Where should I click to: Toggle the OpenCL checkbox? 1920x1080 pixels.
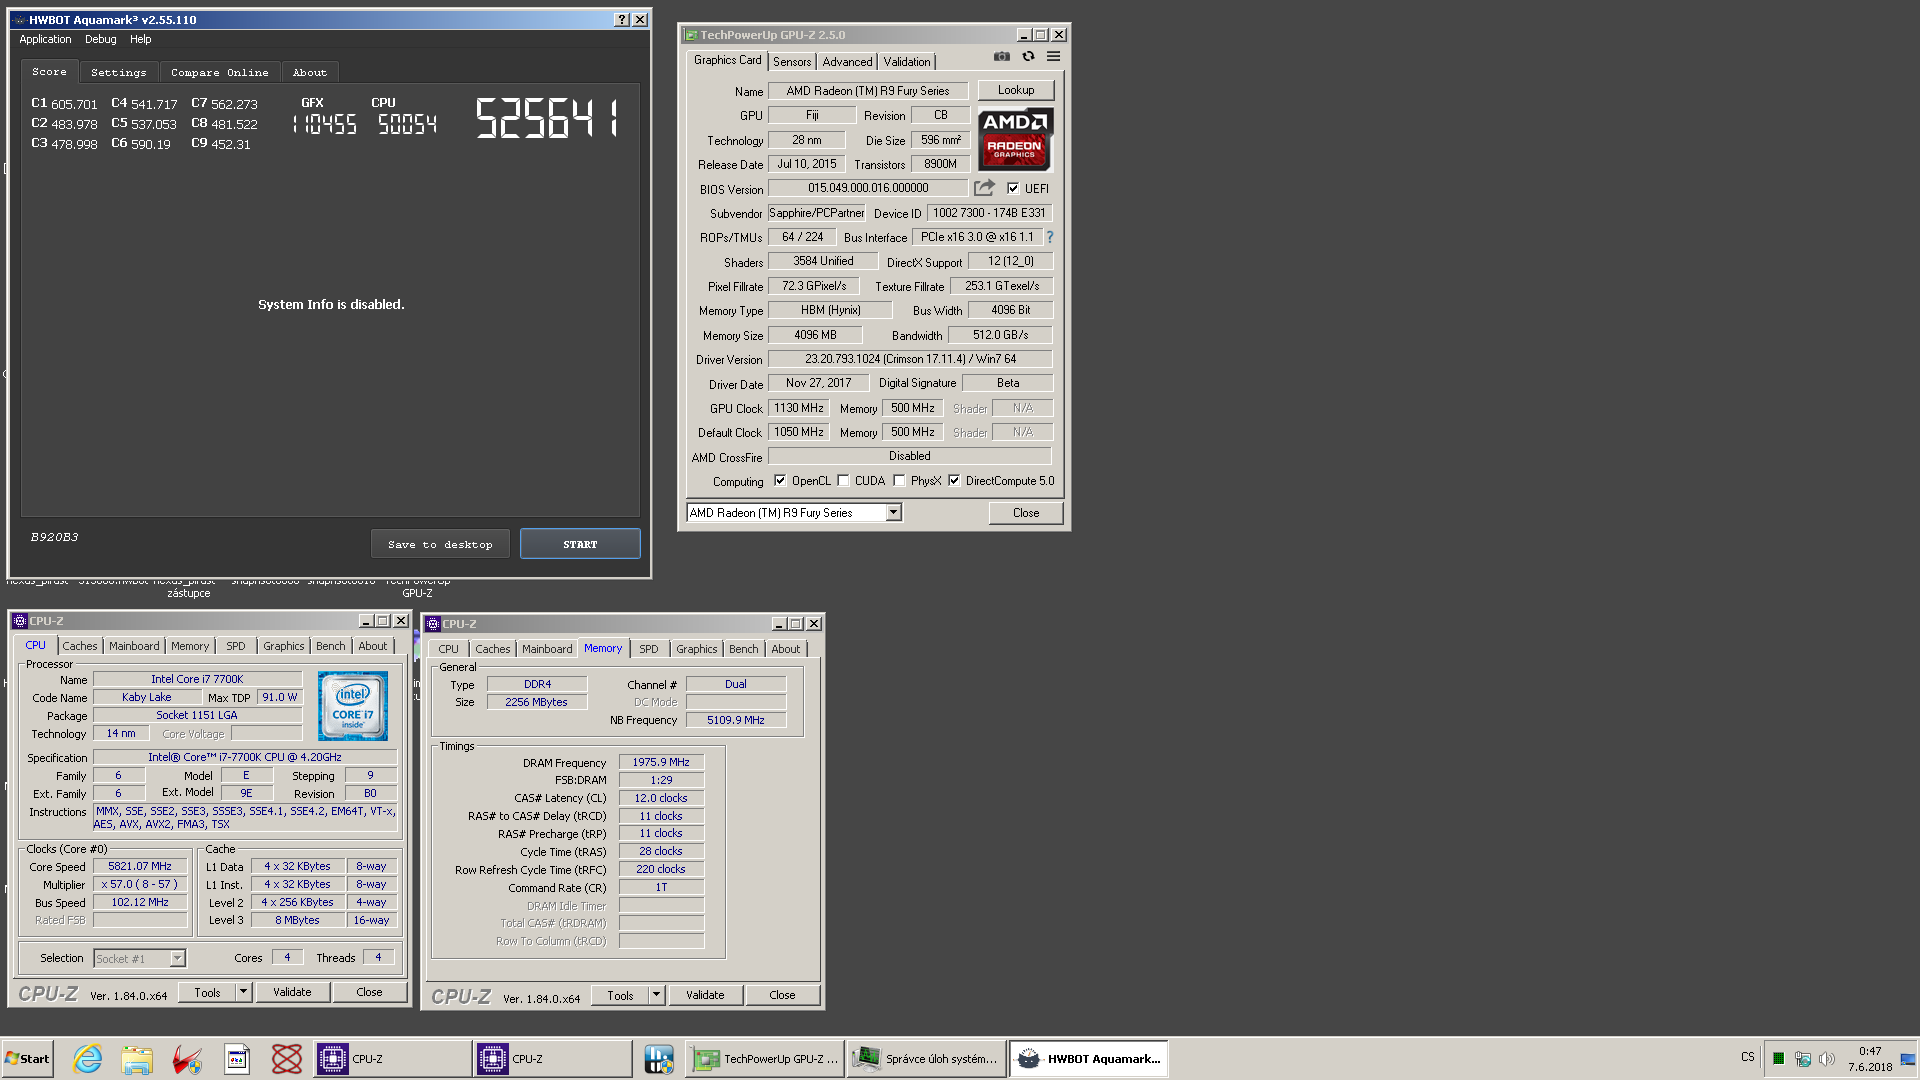[780, 481]
